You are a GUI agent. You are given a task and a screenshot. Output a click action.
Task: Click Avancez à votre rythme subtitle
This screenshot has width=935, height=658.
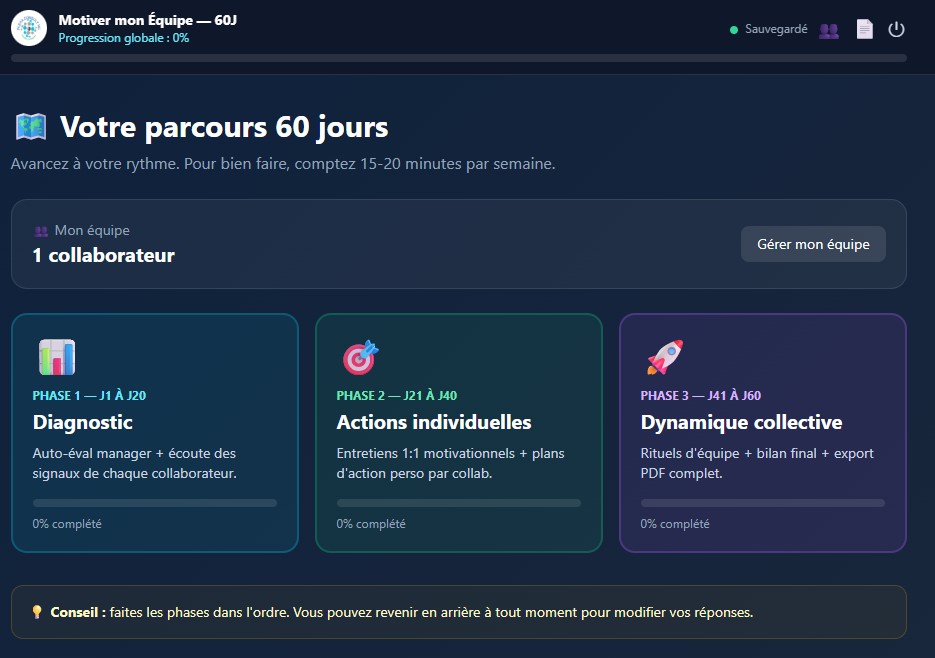click(283, 163)
